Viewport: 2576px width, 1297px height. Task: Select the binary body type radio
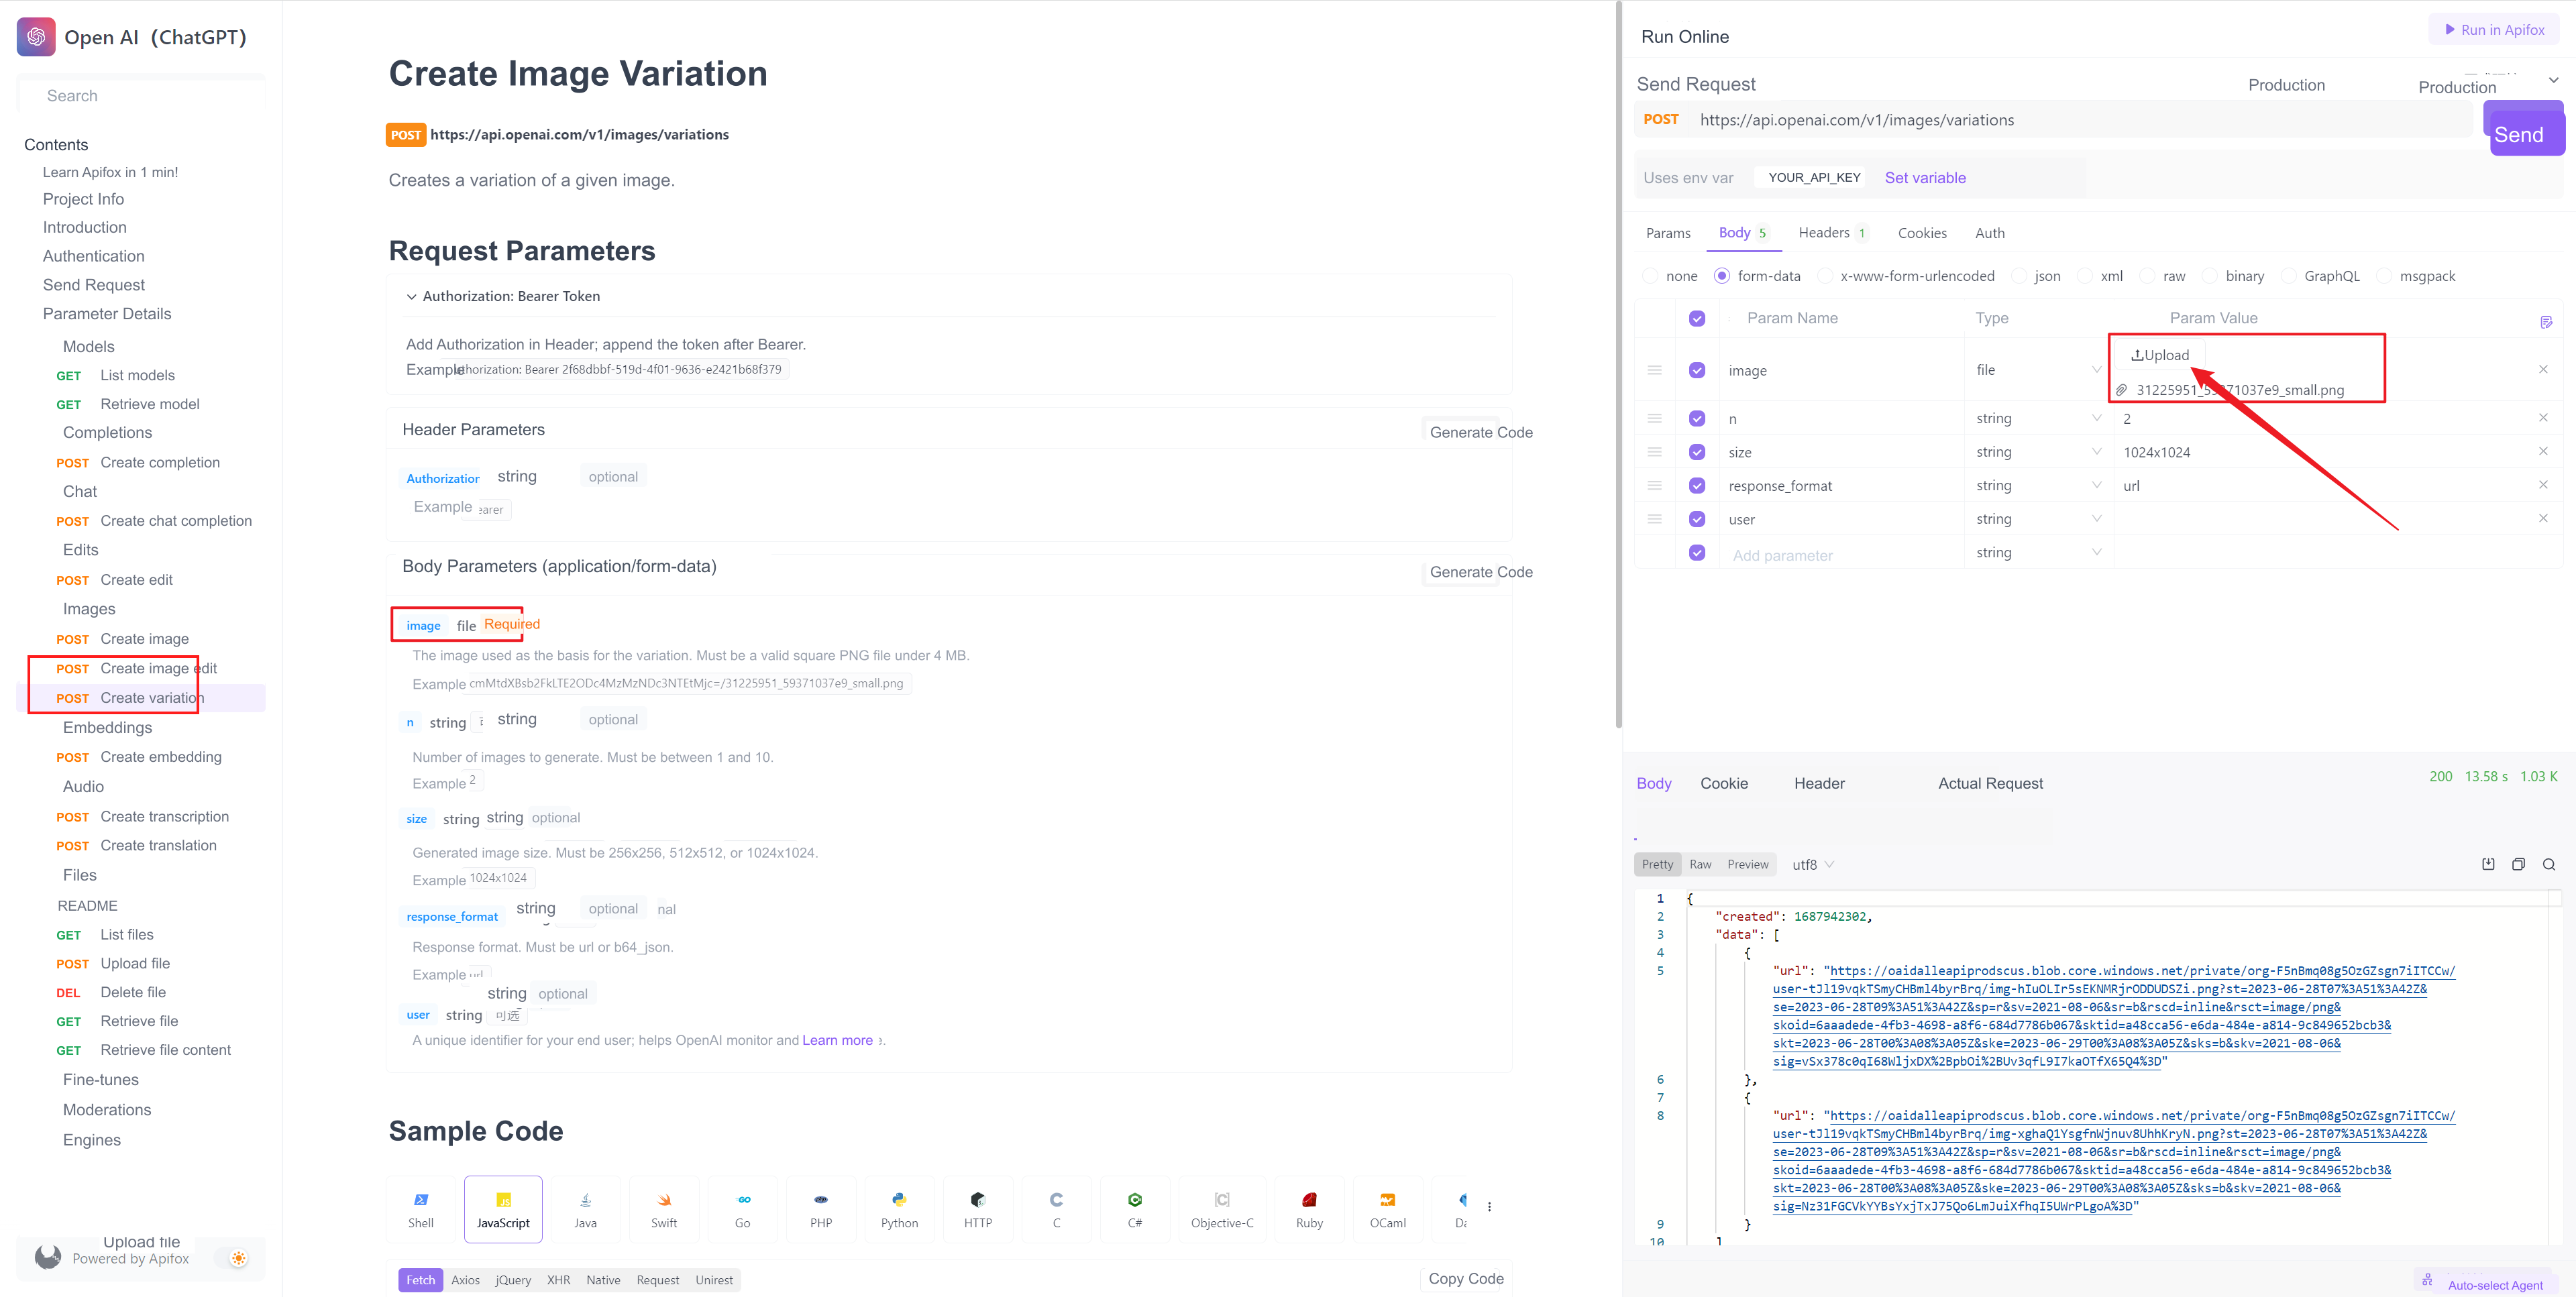click(x=2210, y=276)
